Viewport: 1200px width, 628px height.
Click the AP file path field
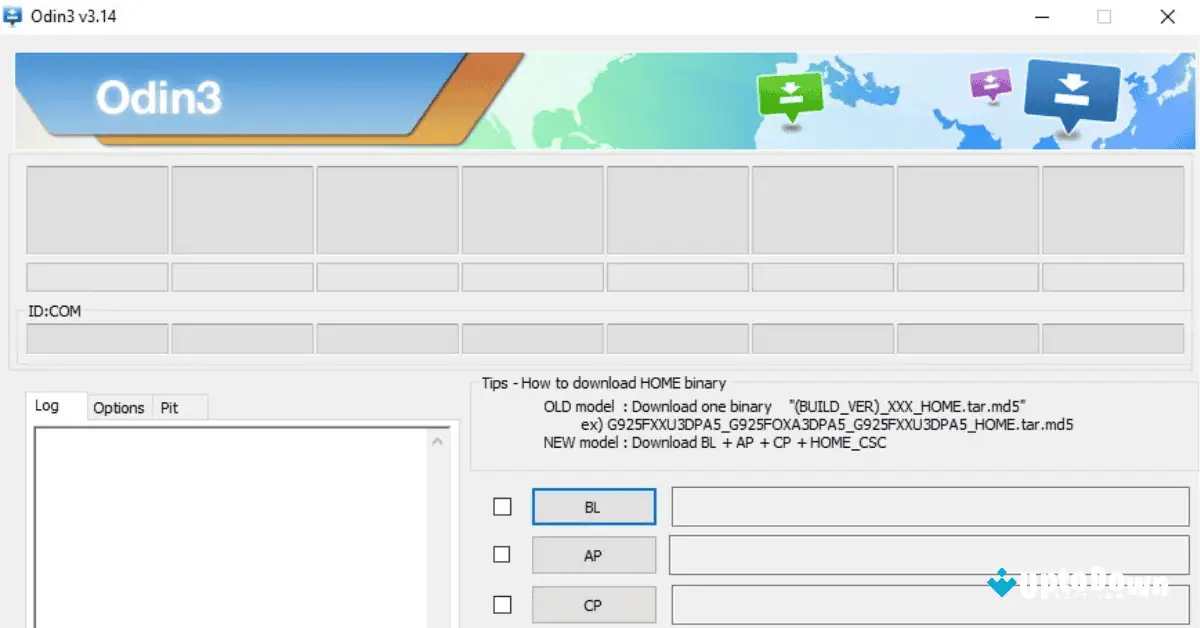928,555
